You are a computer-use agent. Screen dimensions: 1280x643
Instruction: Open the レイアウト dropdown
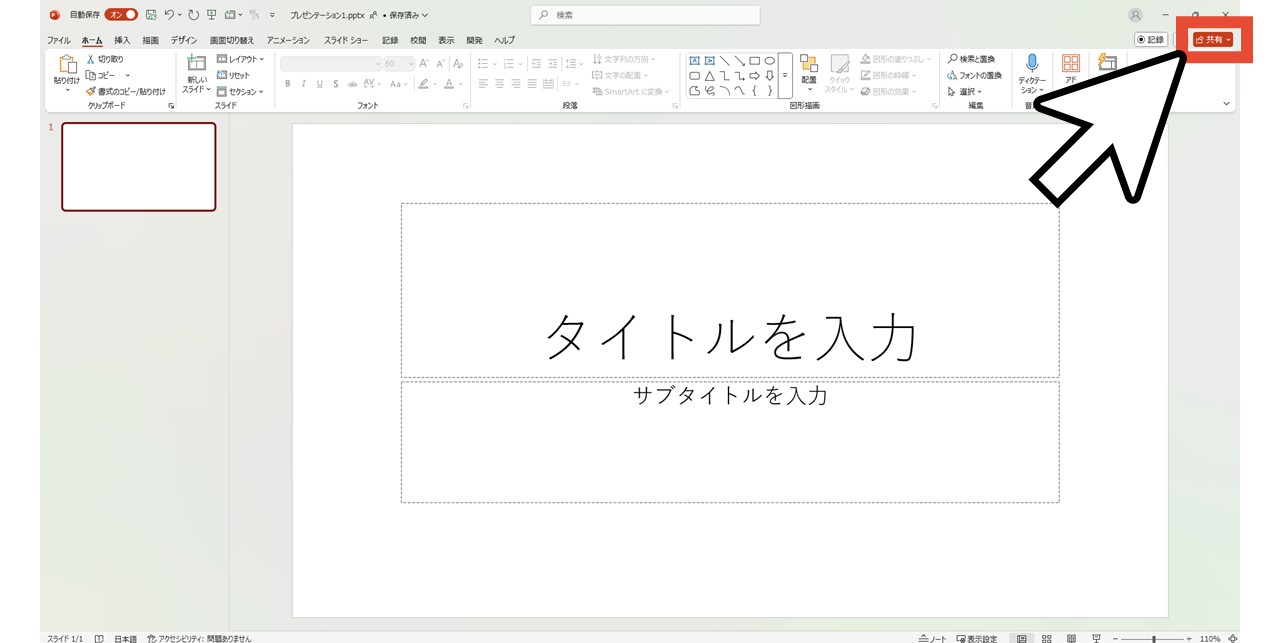[240, 59]
